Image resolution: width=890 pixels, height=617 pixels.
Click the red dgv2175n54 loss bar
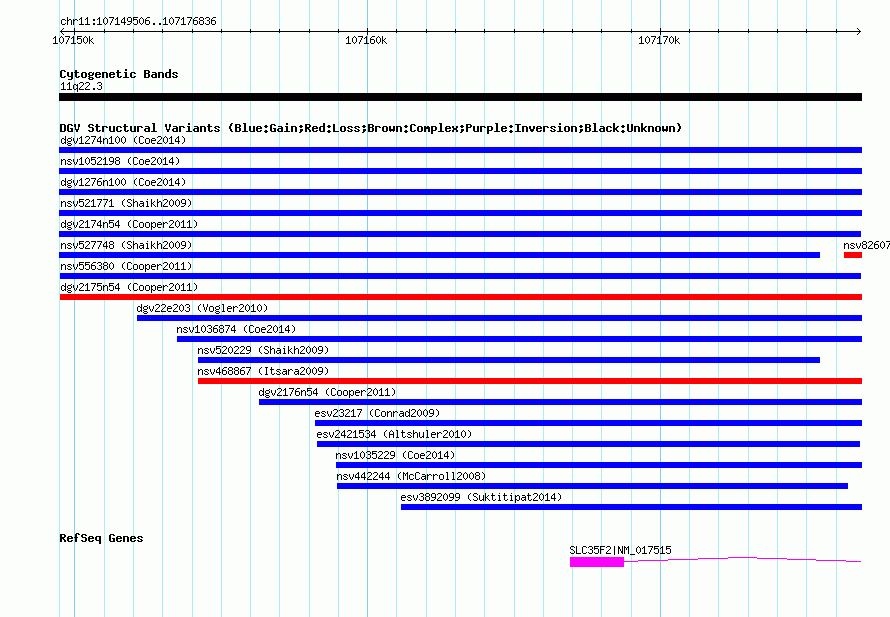pos(461,297)
